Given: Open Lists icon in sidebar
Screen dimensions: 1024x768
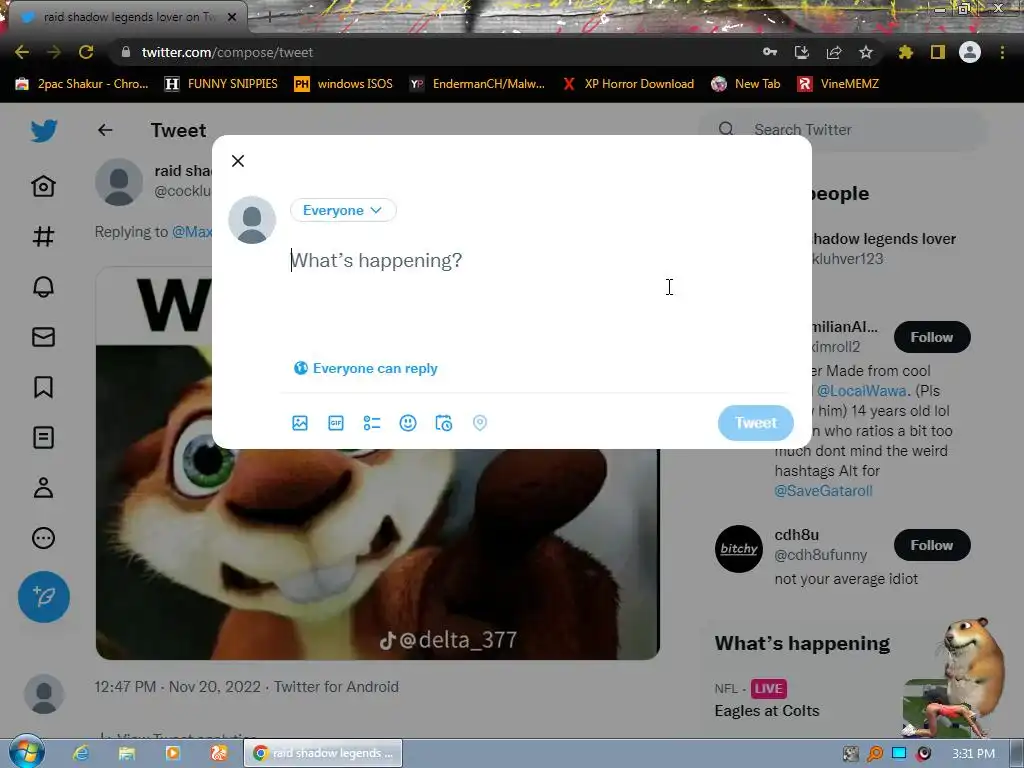Looking at the screenshot, I should click(x=44, y=438).
